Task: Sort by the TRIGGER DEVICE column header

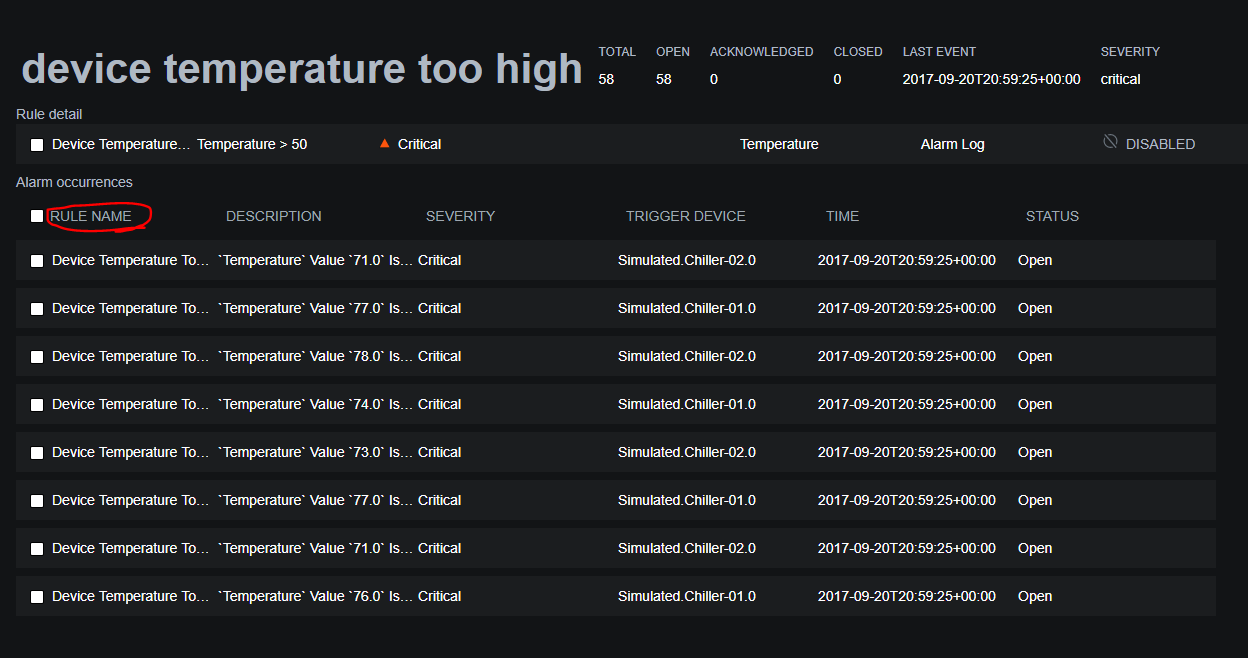Action: click(x=685, y=216)
